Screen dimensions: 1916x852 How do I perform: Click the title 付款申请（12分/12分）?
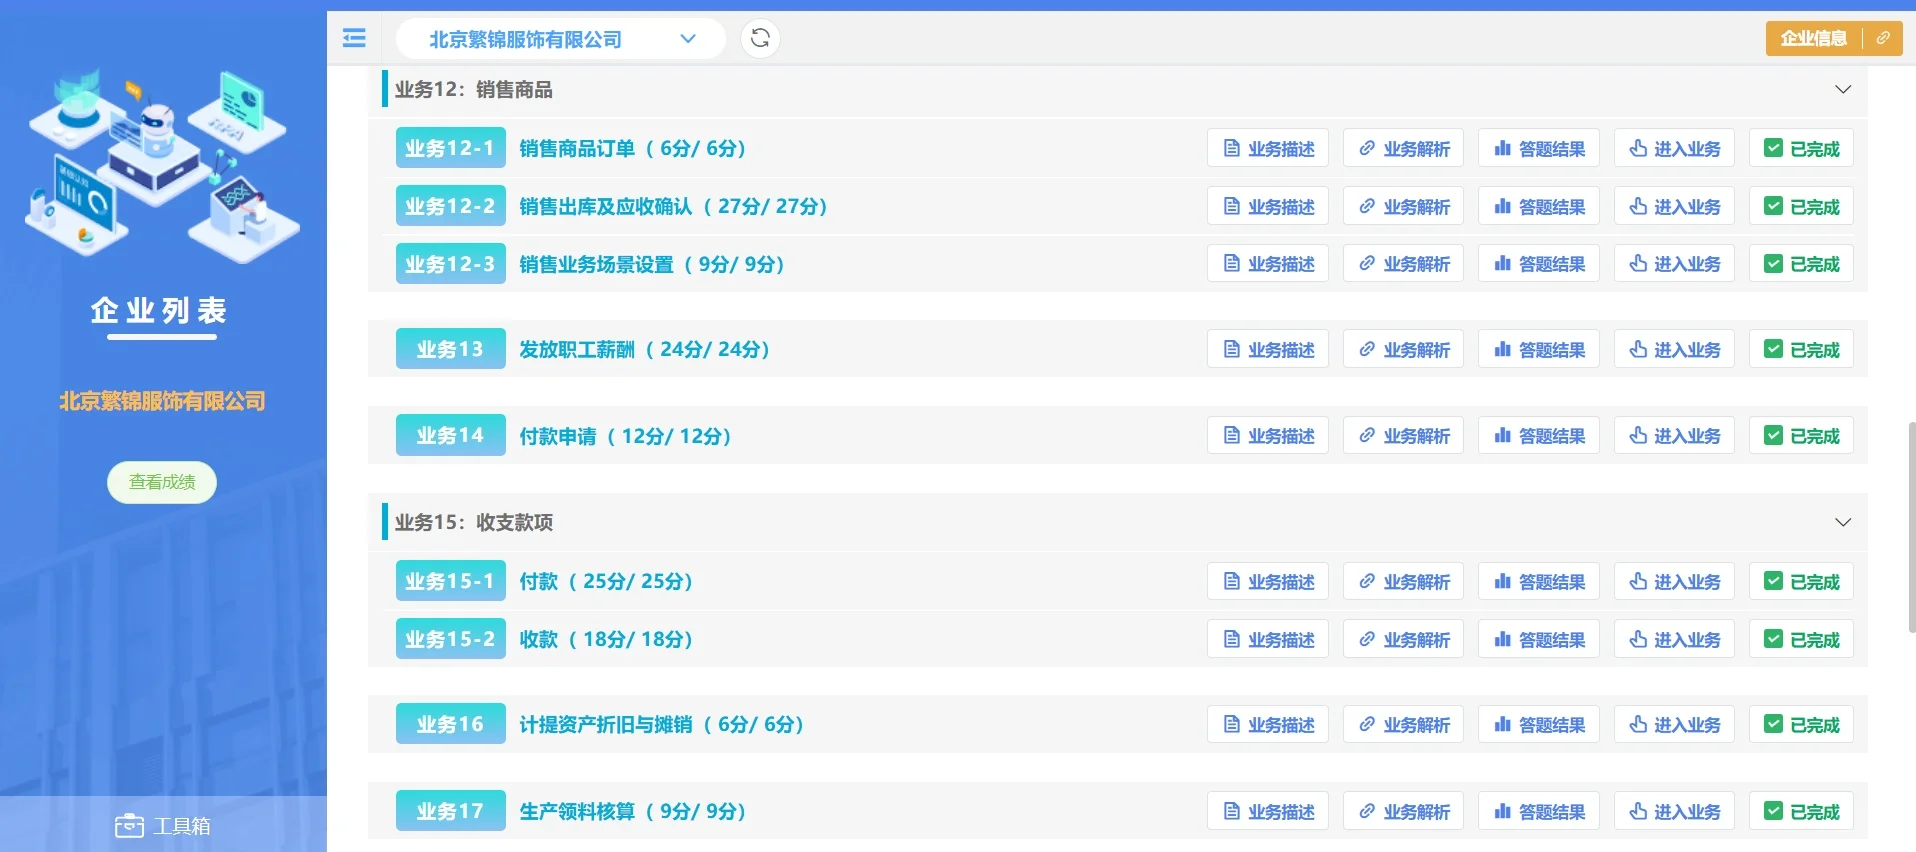[626, 436]
